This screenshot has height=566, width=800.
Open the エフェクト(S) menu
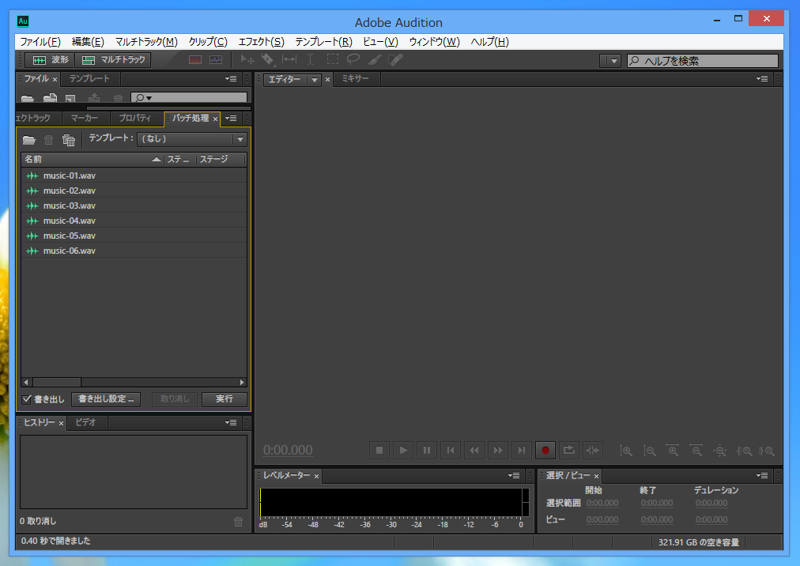point(261,42)
